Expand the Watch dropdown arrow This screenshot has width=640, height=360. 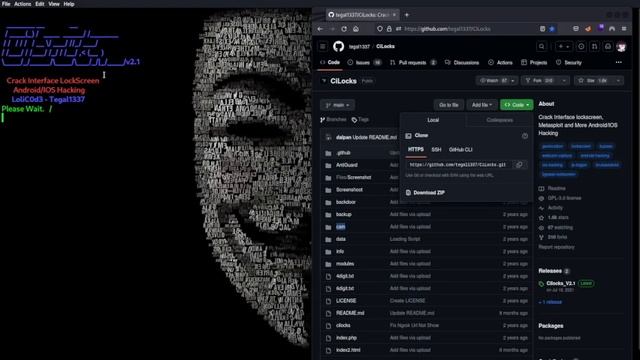[x=513, y=81]
